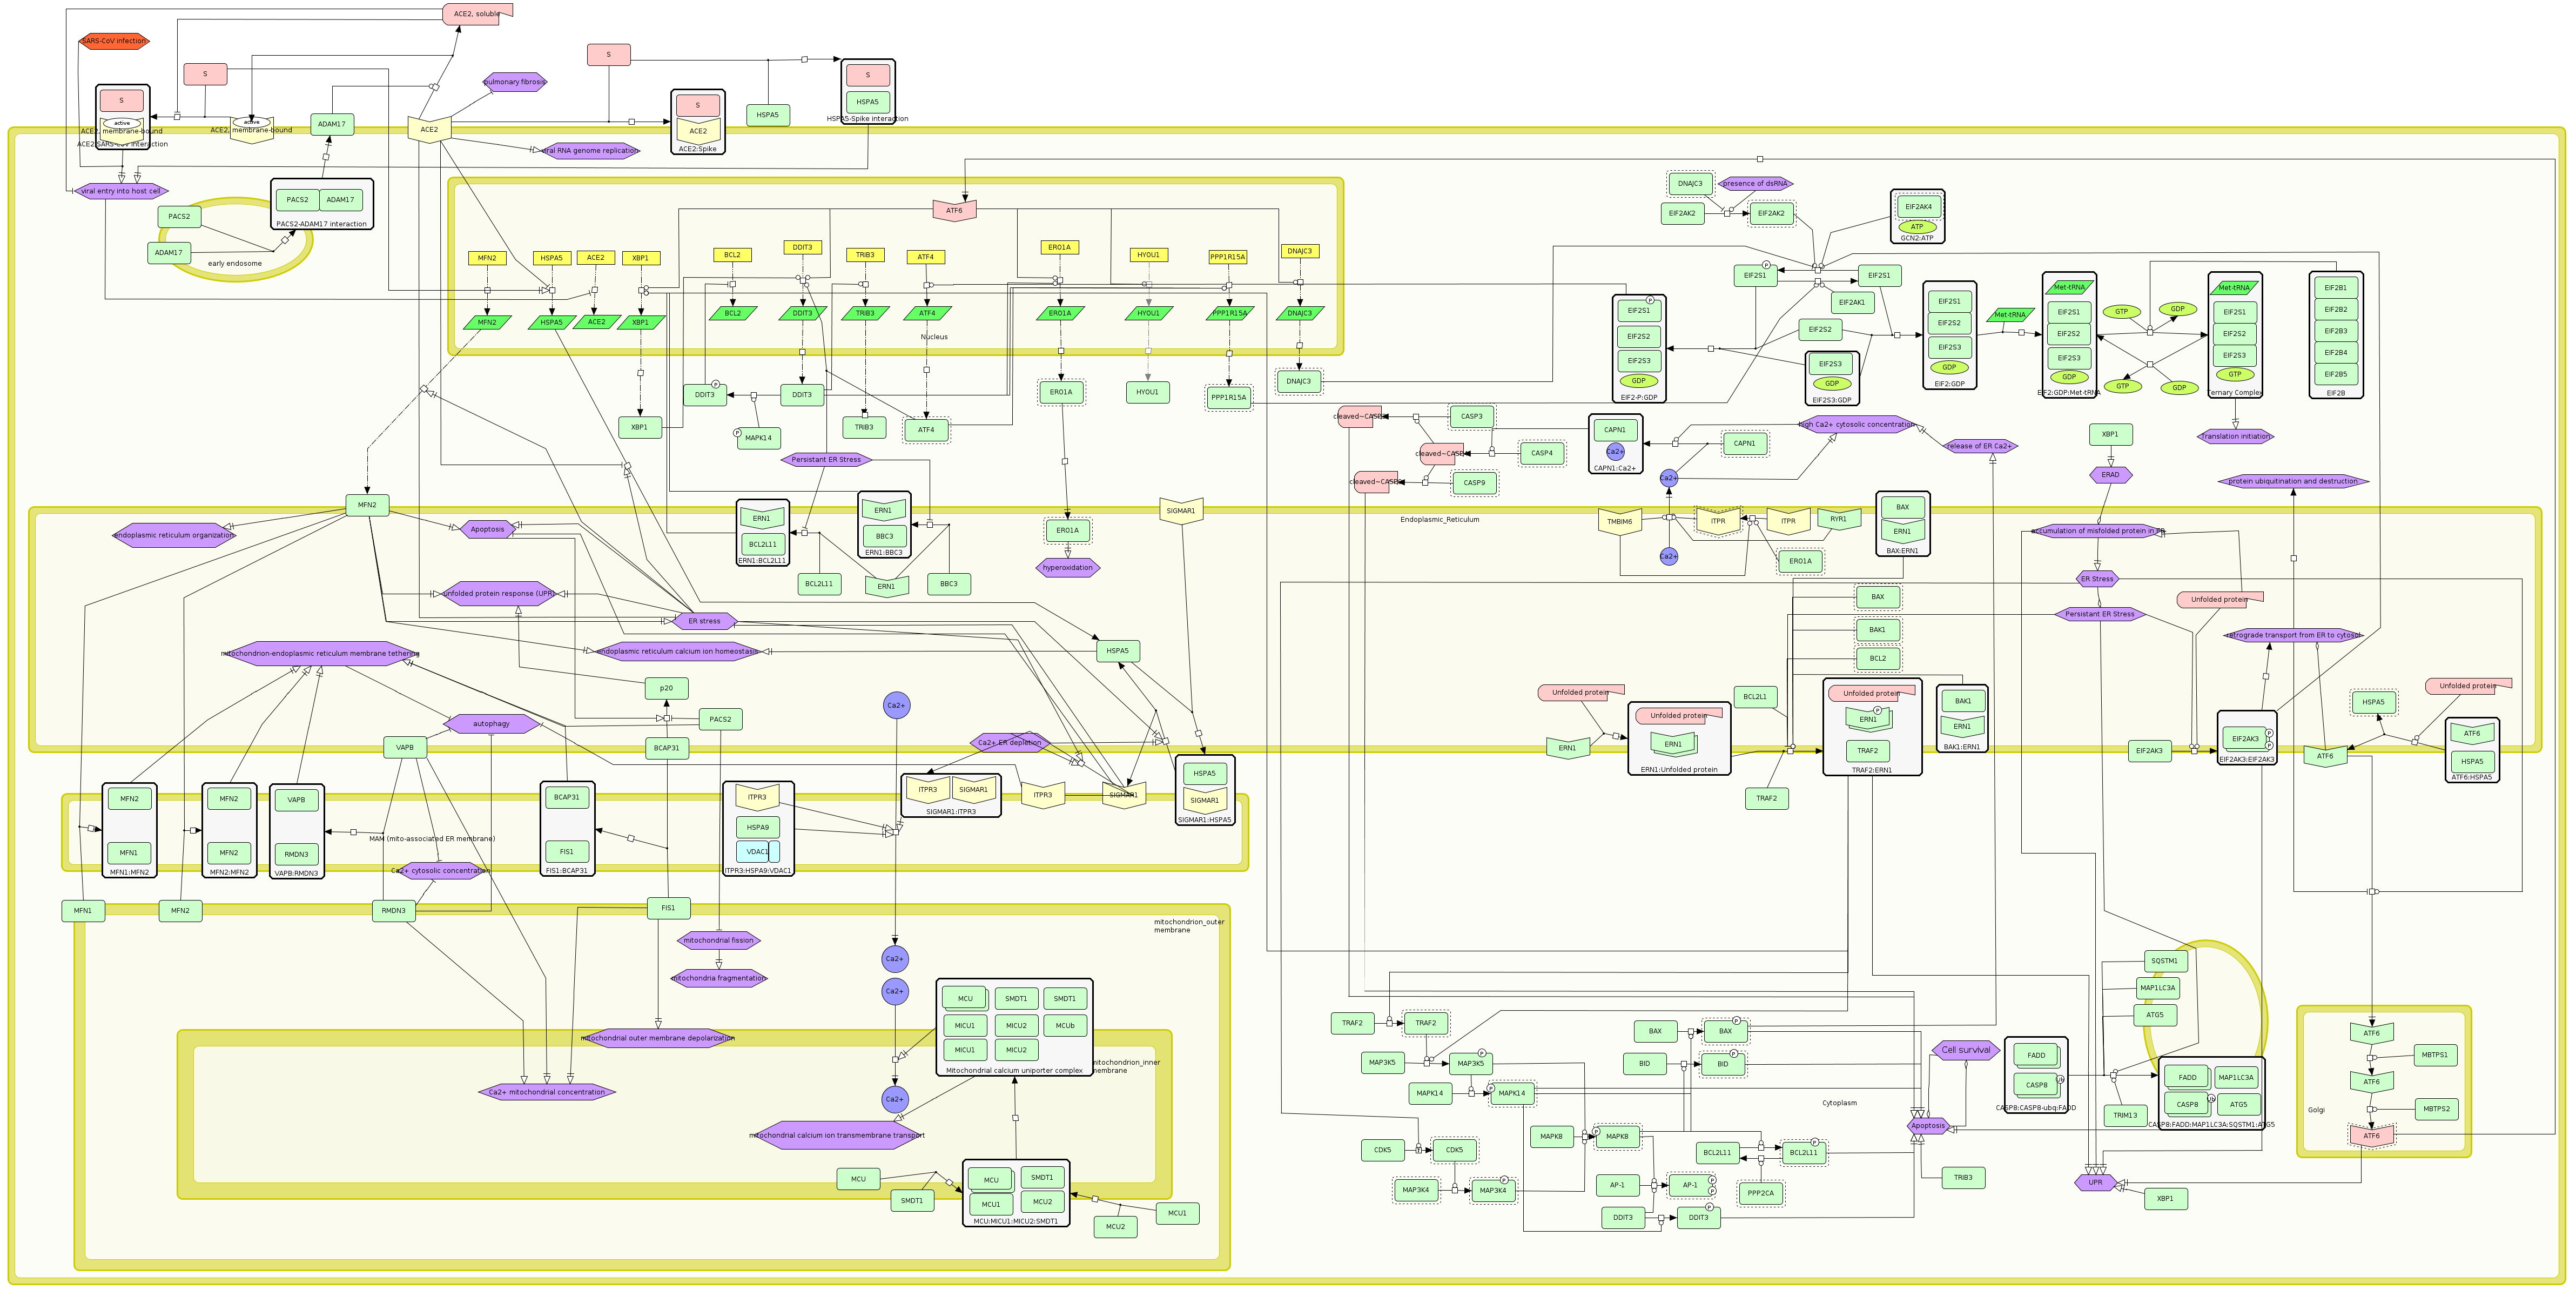
Task: Click the CASP4 protein node
Action: 1542,453
